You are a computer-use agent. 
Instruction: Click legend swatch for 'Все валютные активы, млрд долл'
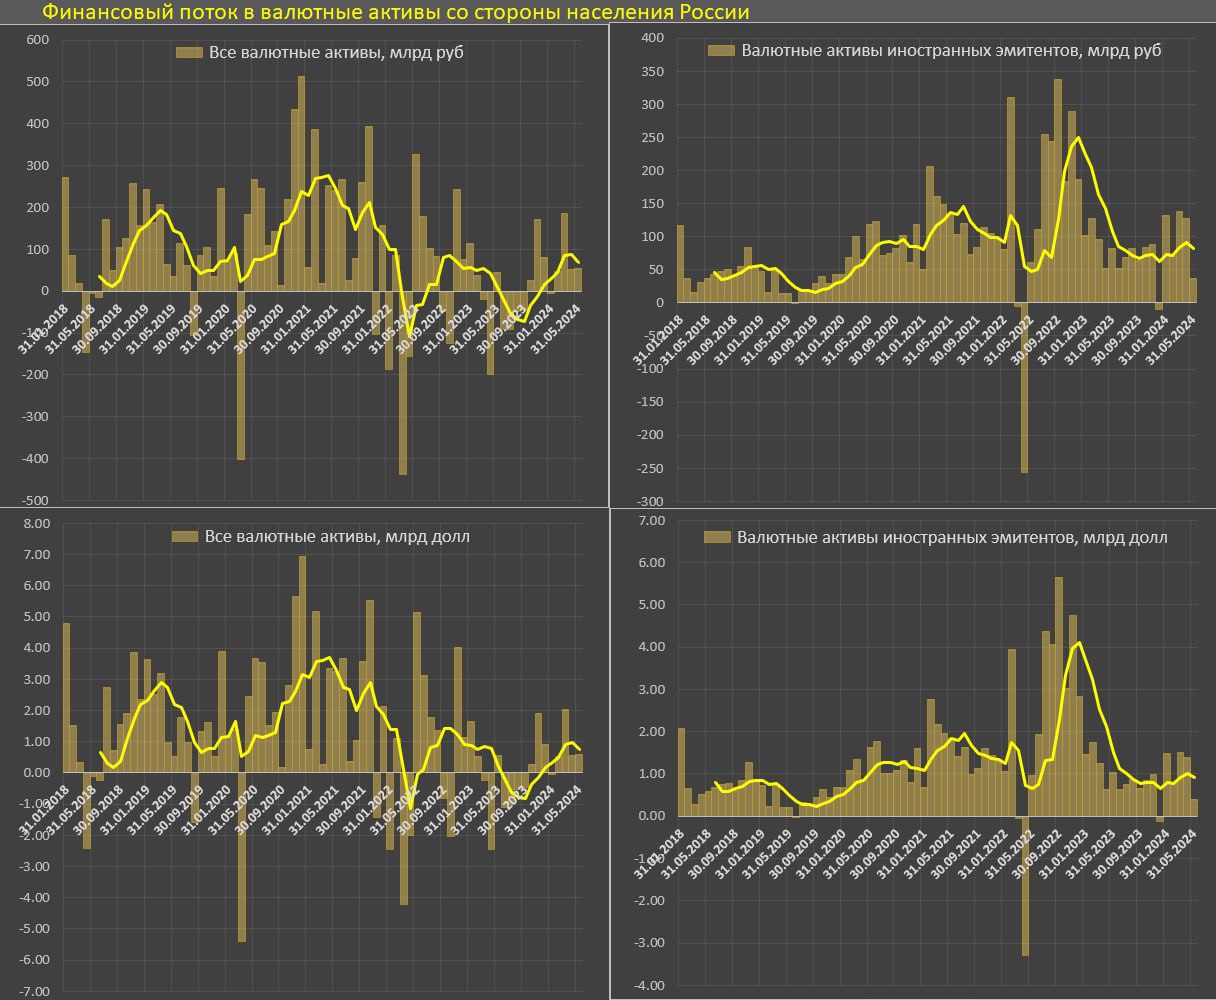point(184,537)
